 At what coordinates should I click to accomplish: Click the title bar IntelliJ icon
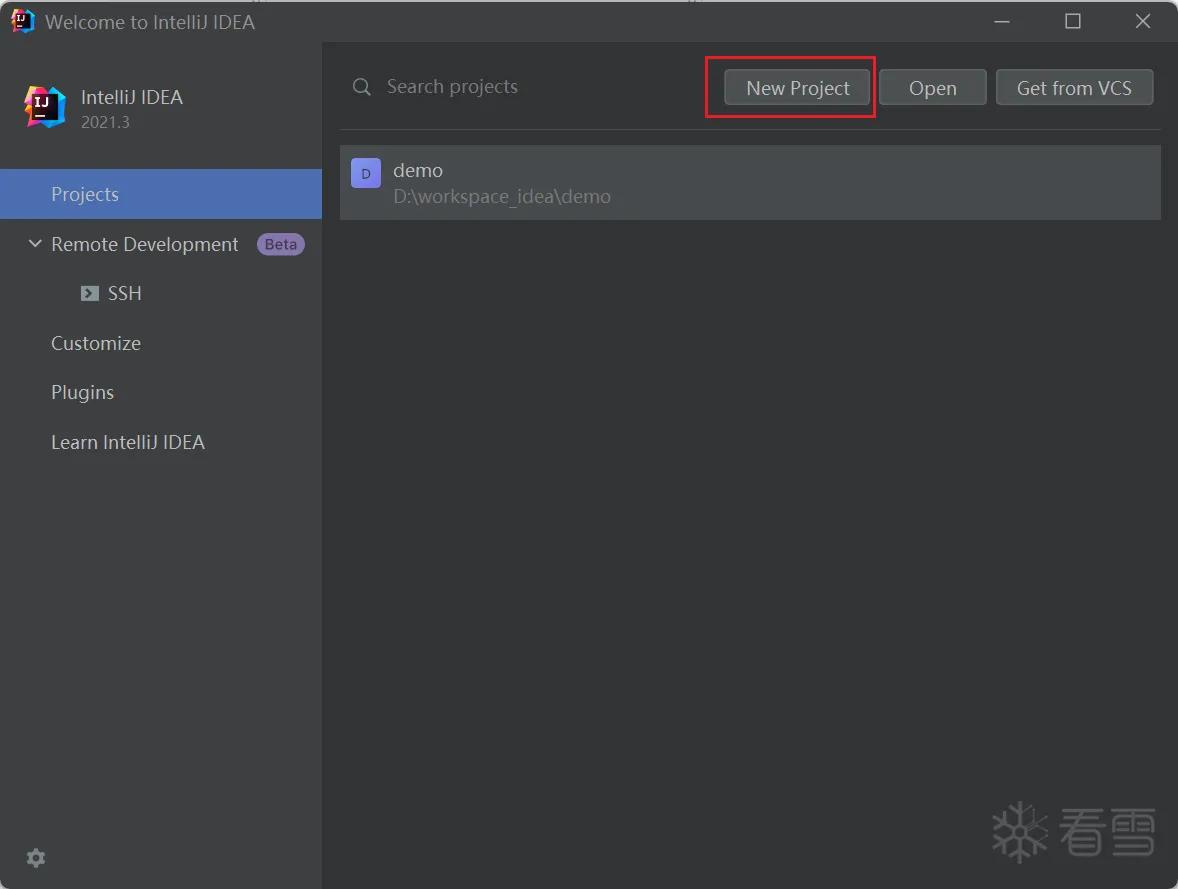(23, 21)
